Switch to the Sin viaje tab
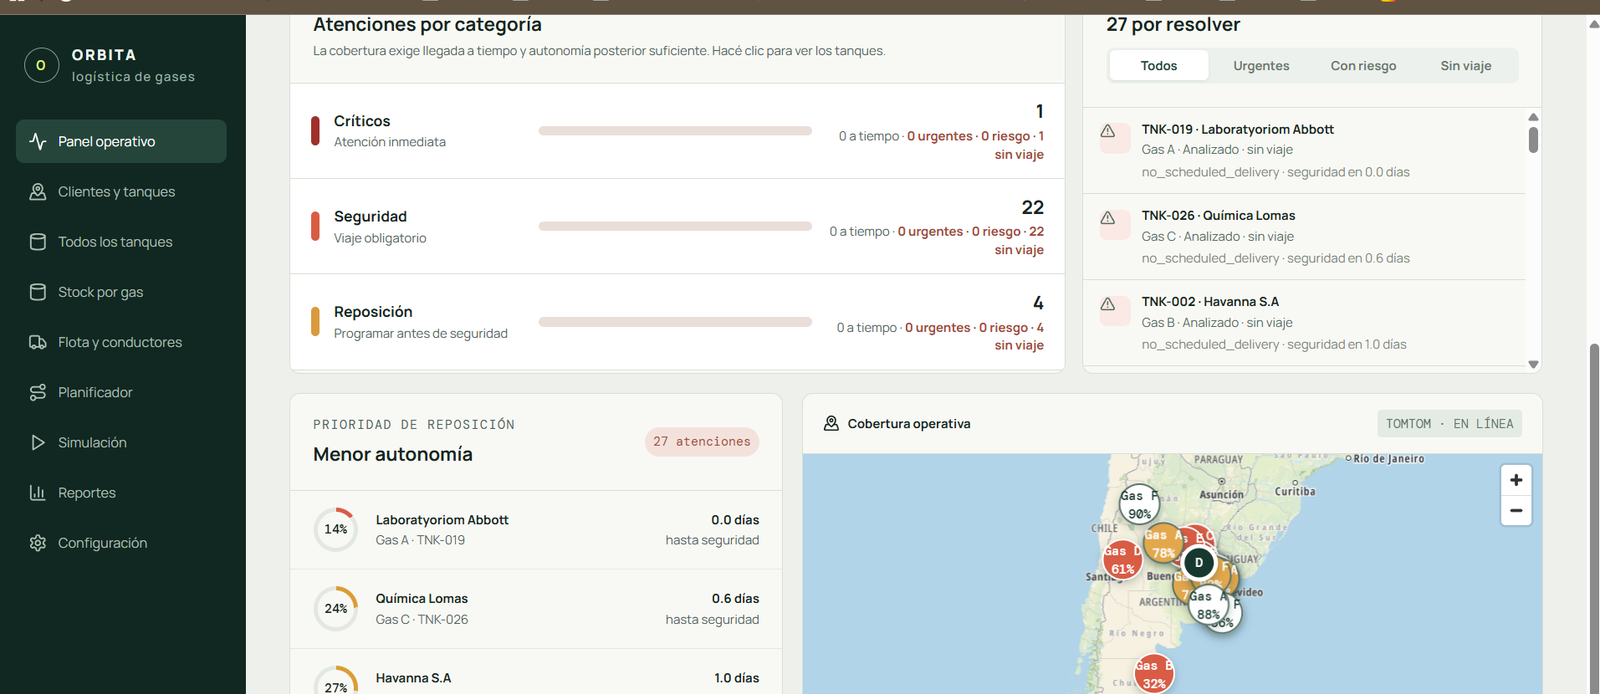This screenshot has width=1600, height=694. 1465,65
